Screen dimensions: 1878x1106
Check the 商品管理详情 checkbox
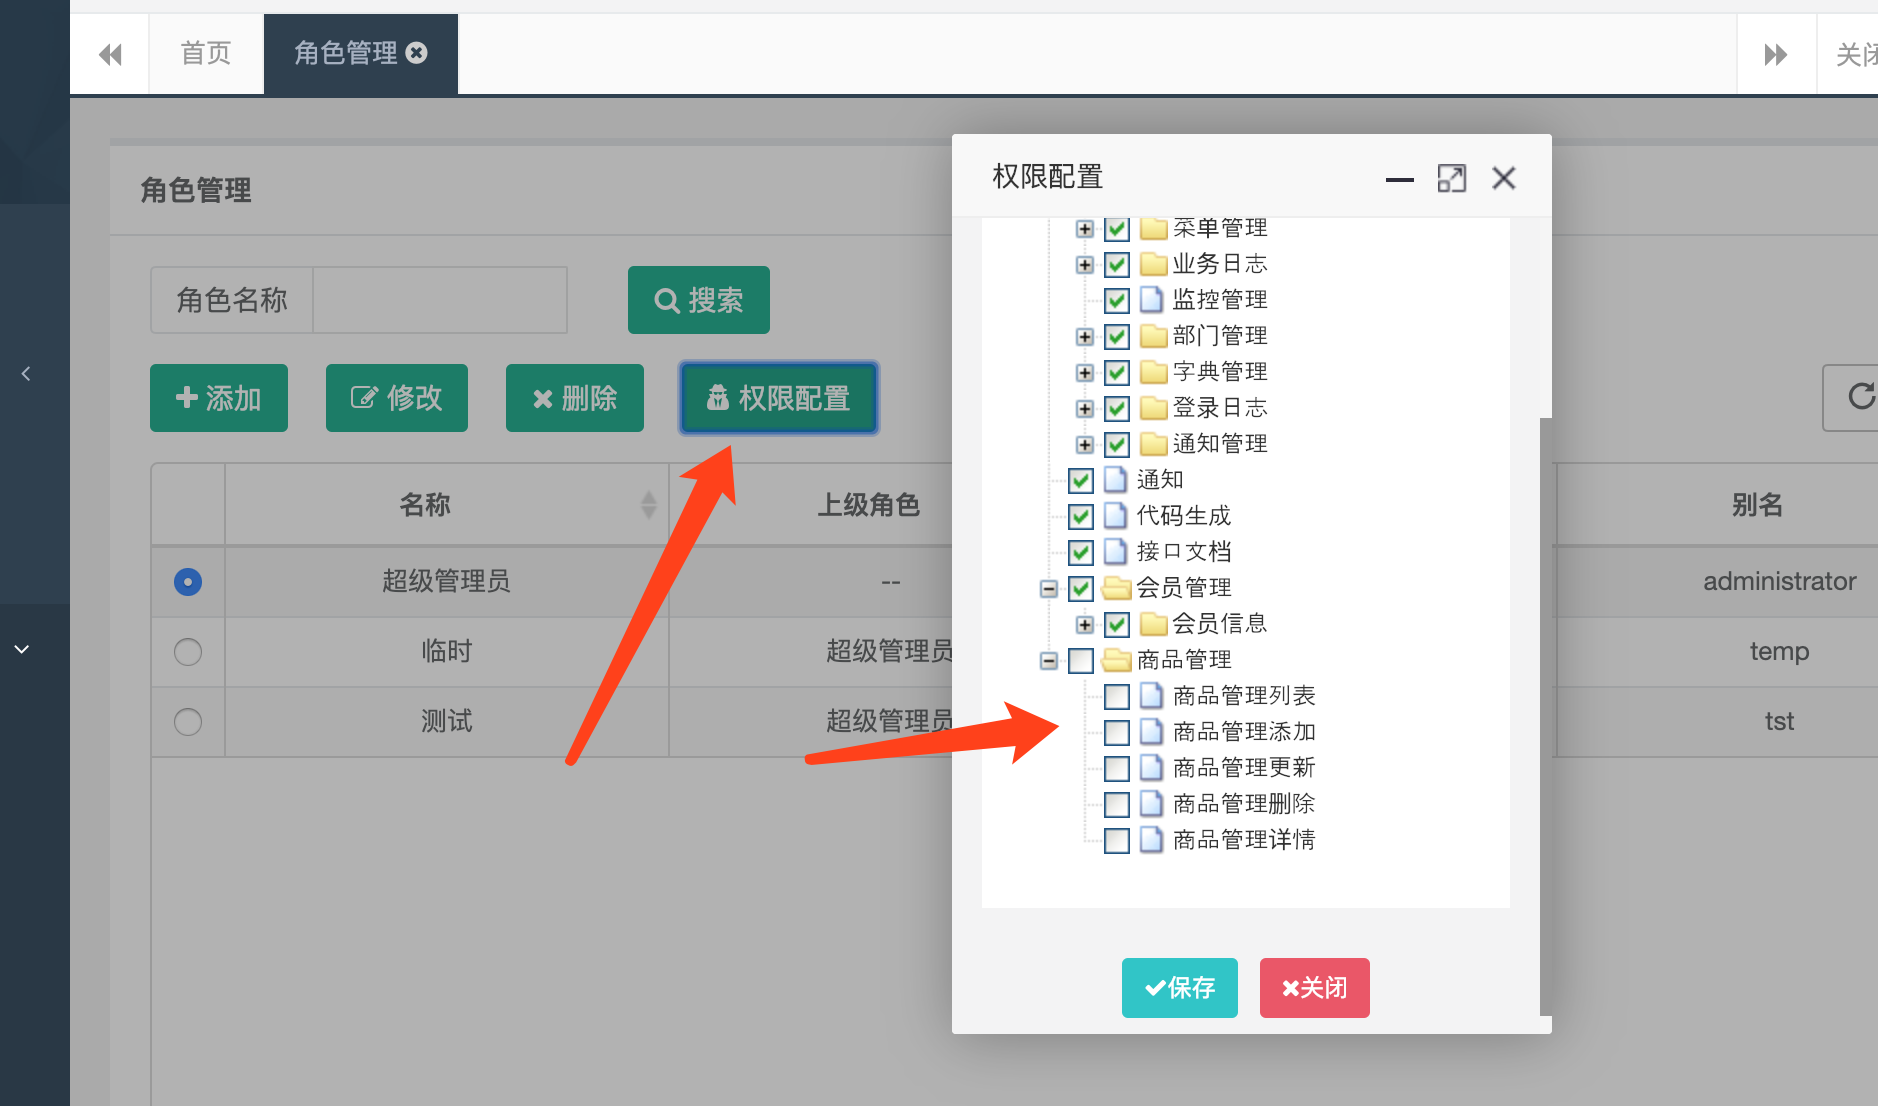[x=1117, y=840]
